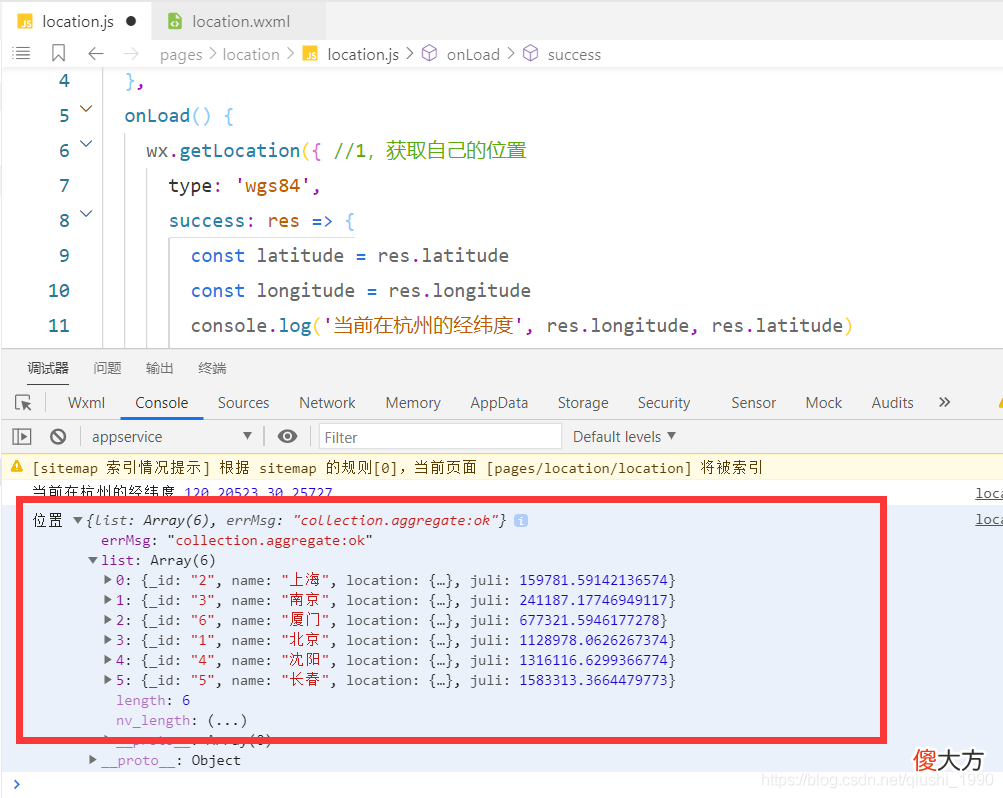Click code line number 11
Viewport: 1003px width, 798px height.
click(59, 325)
